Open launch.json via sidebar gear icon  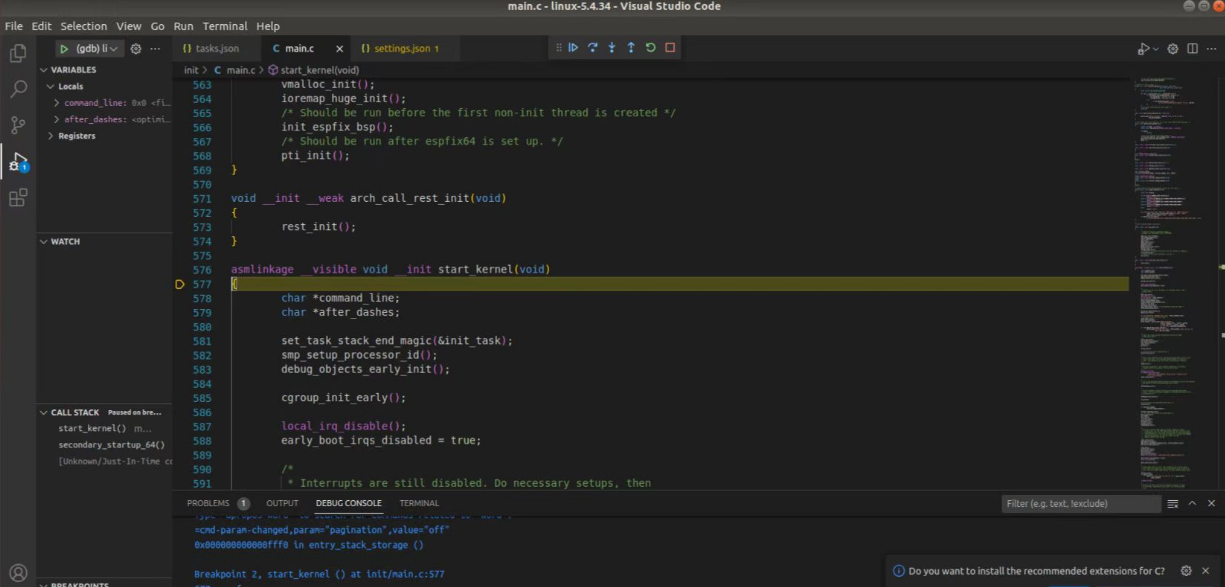click(136, 49)
